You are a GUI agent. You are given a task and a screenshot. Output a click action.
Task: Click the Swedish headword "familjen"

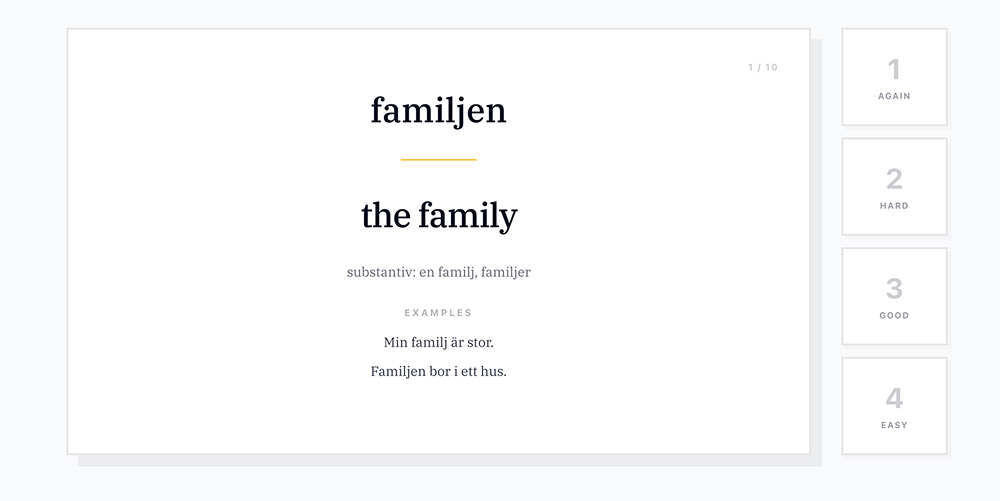(x=438, y=110)
